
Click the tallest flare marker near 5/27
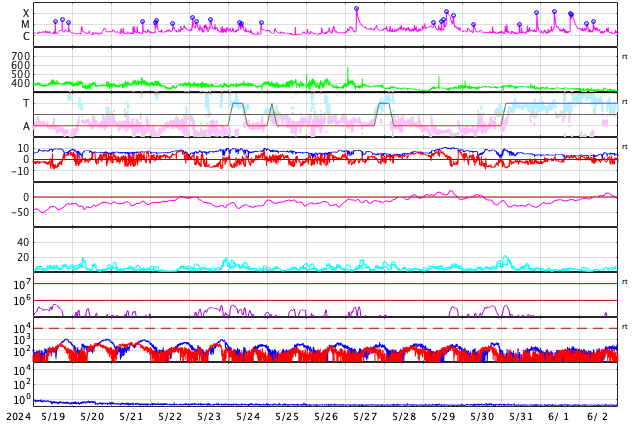point(356,8)
